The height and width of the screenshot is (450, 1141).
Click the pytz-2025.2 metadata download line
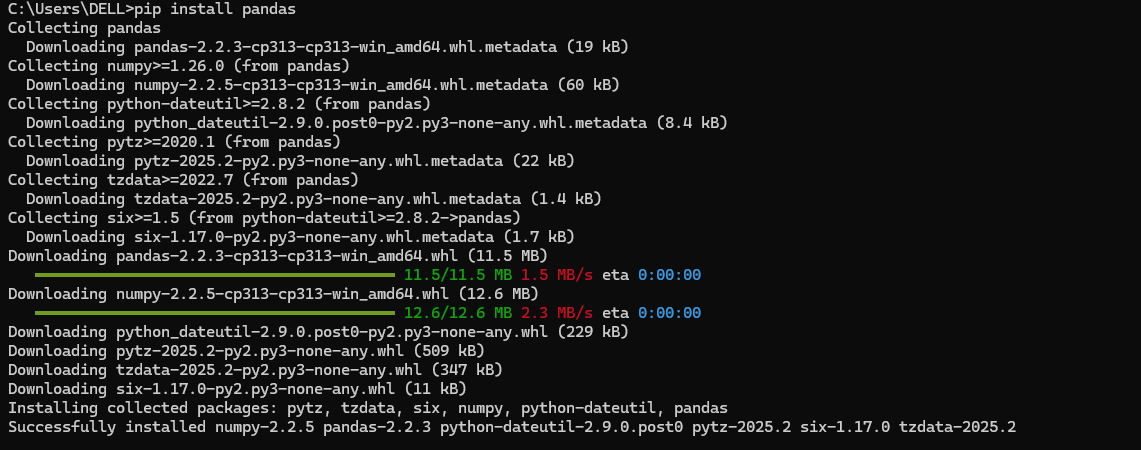click(x=301, y=161)
